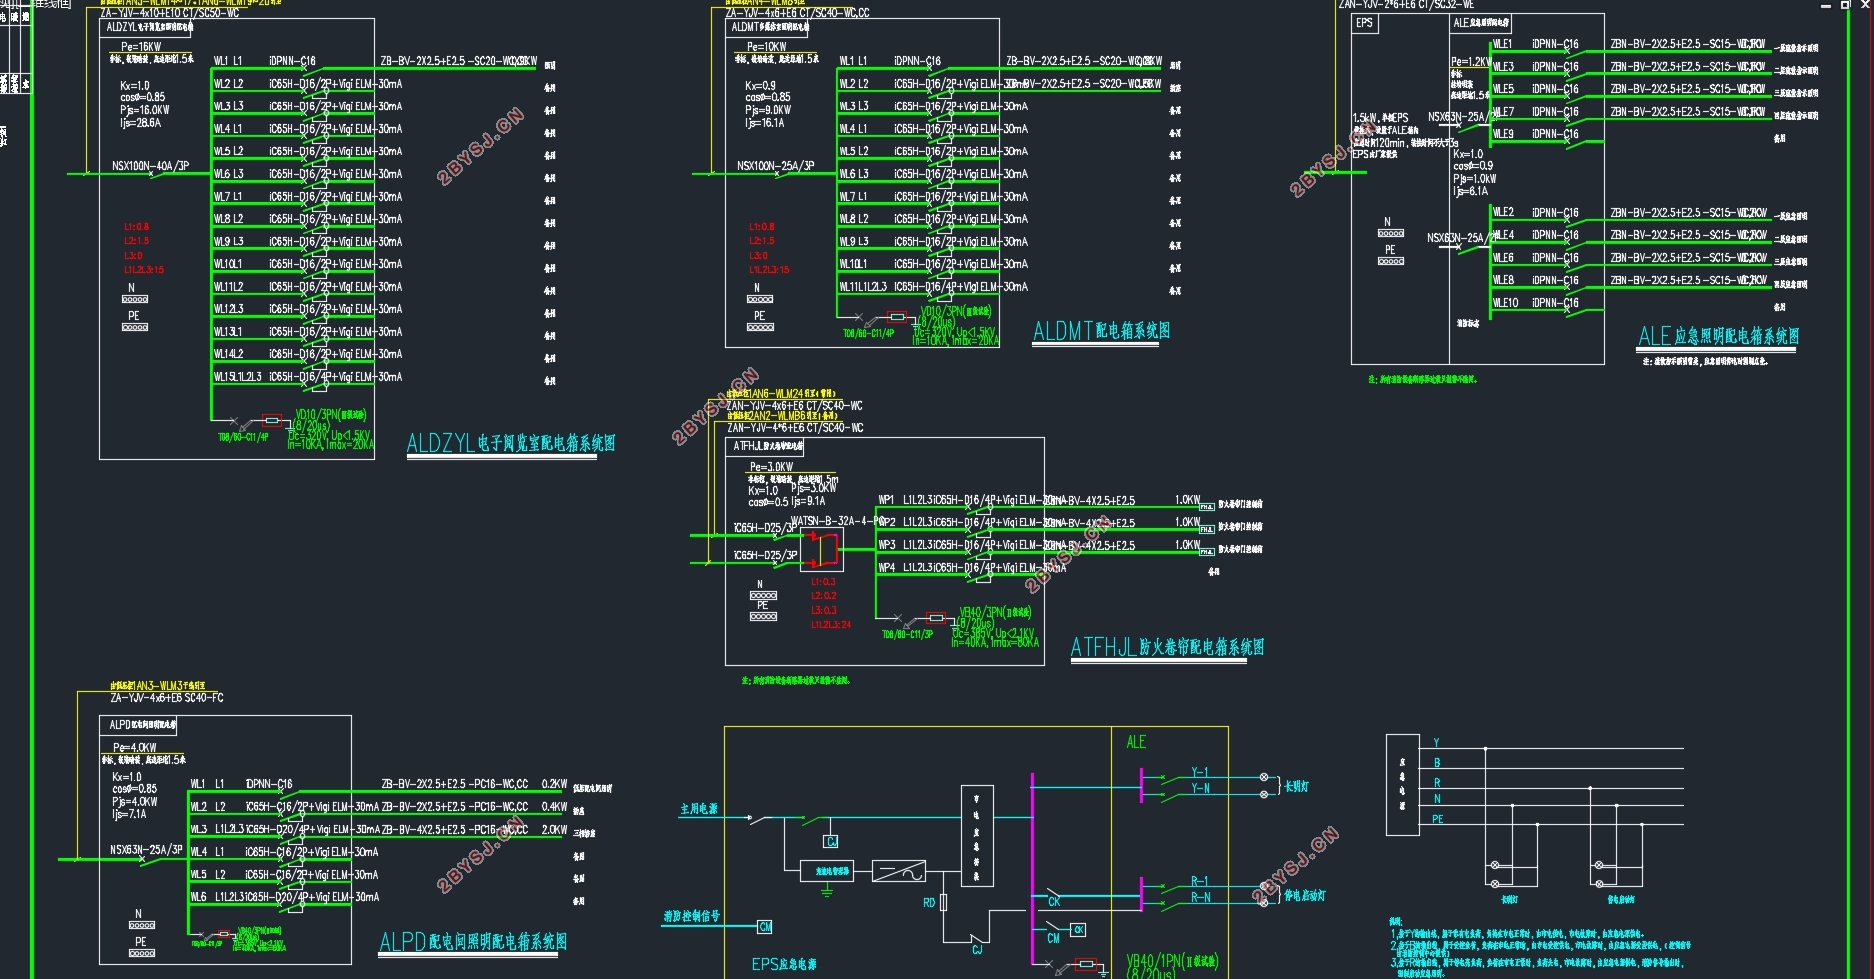The height and width of the screenshot is (979, 1874).
Task: Select the ALPD diagram title text
Action: point(473,941)
